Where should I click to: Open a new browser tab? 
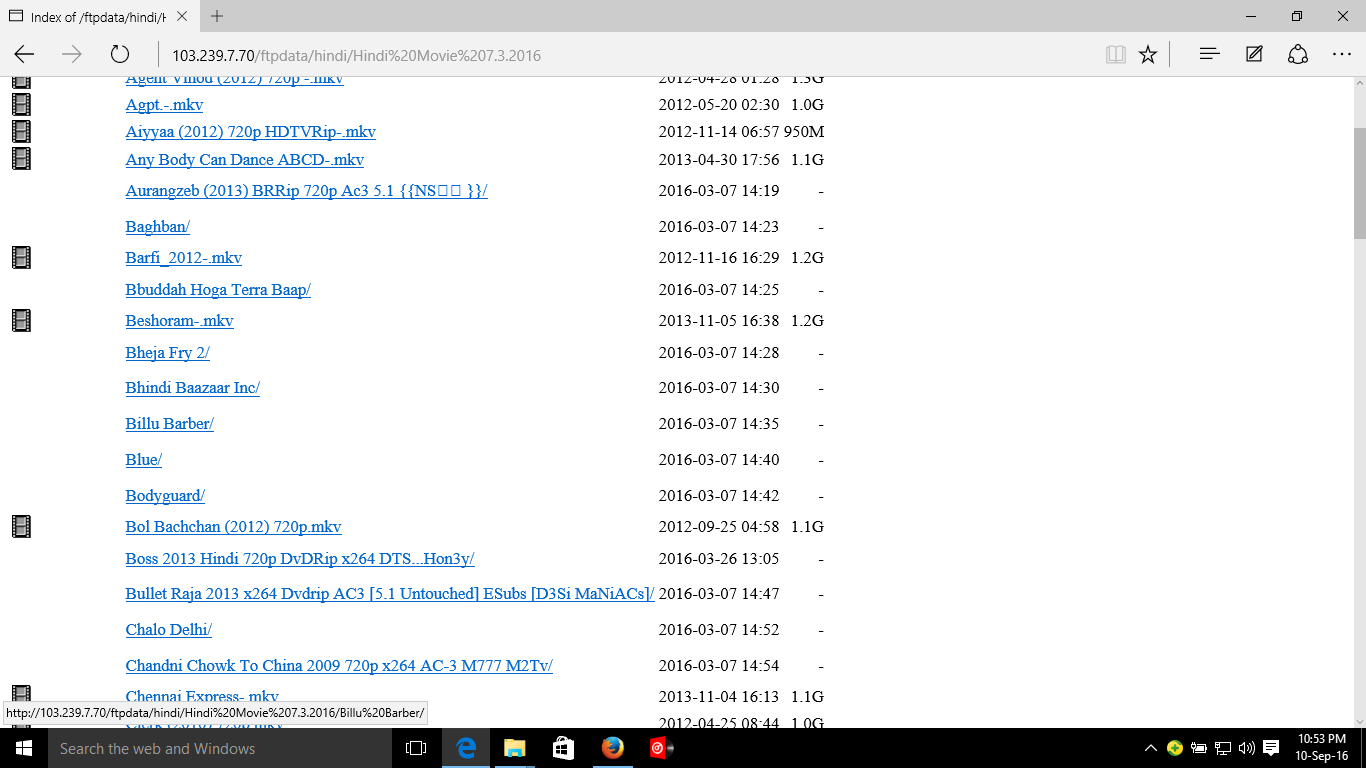point(217,16)
